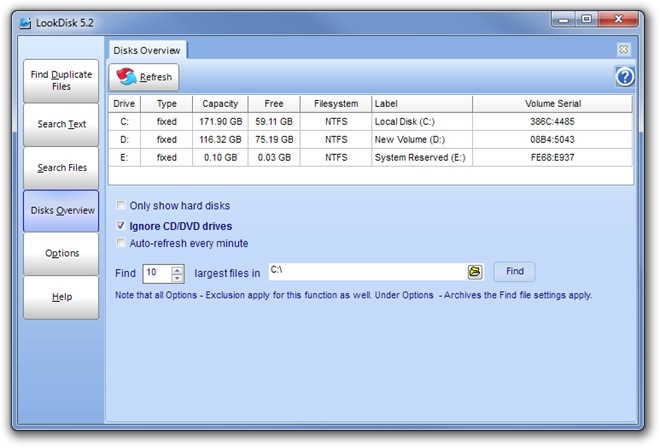Click volume serial 386C:4485
Image resolution: width=660 pixels, height=447 pixels.
tap(552, 122)
